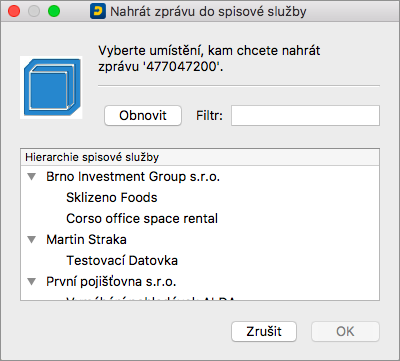Close the dialog with the red button

14,11
